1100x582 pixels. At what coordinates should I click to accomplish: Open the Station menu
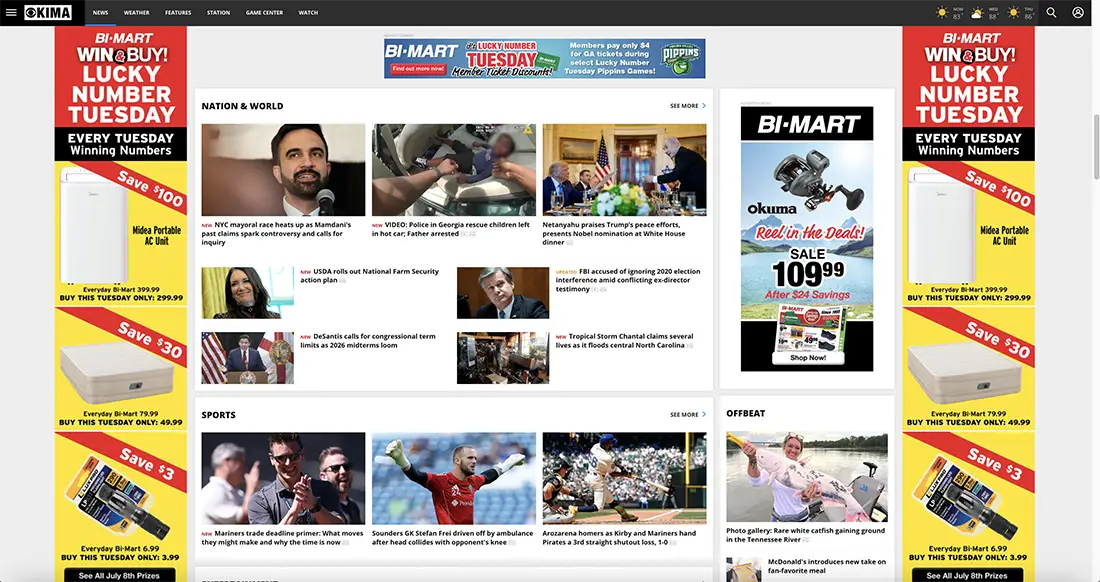(218, 13)
